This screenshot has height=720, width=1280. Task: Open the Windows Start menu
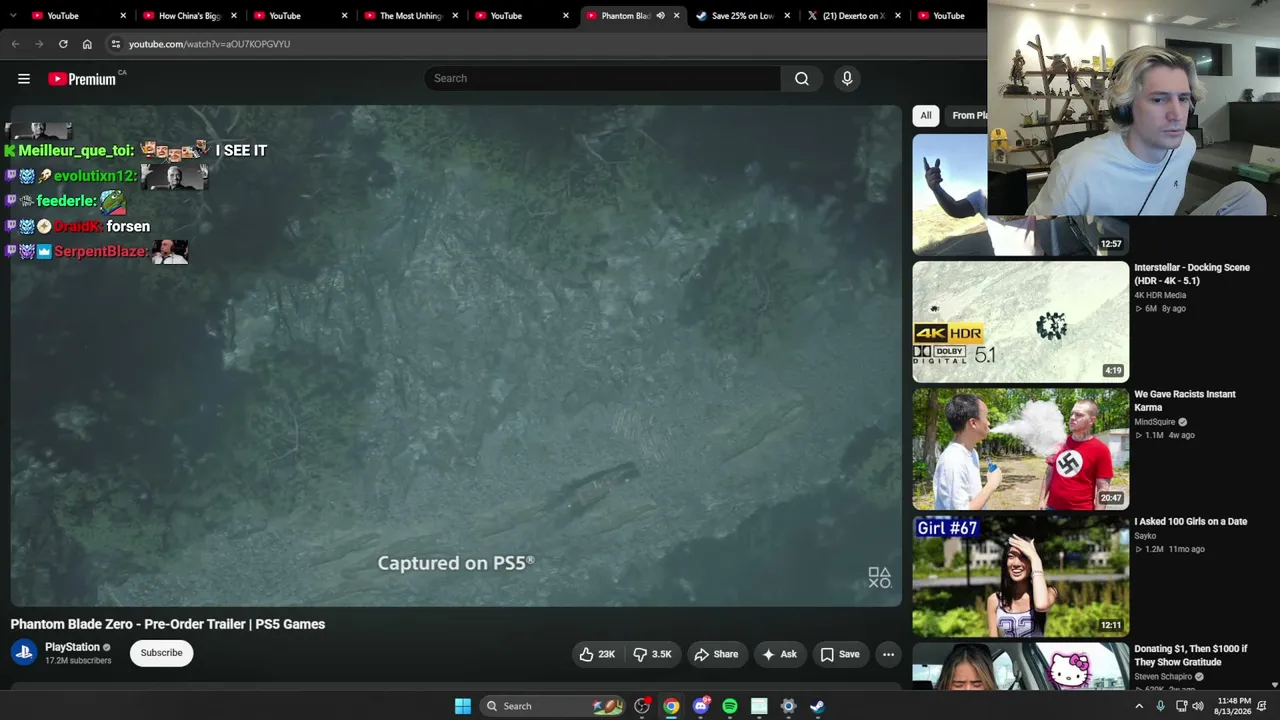(x=463, y=706)
